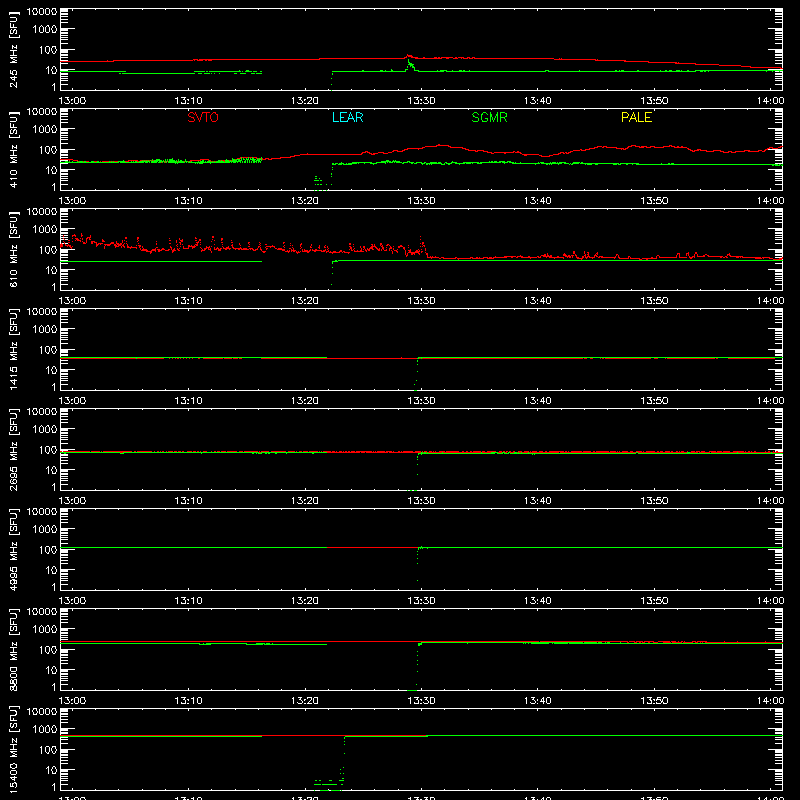Click 13:10 time label under 610 MHz plot
This screenshot has height=800, width=800.
tap(189, 301)
